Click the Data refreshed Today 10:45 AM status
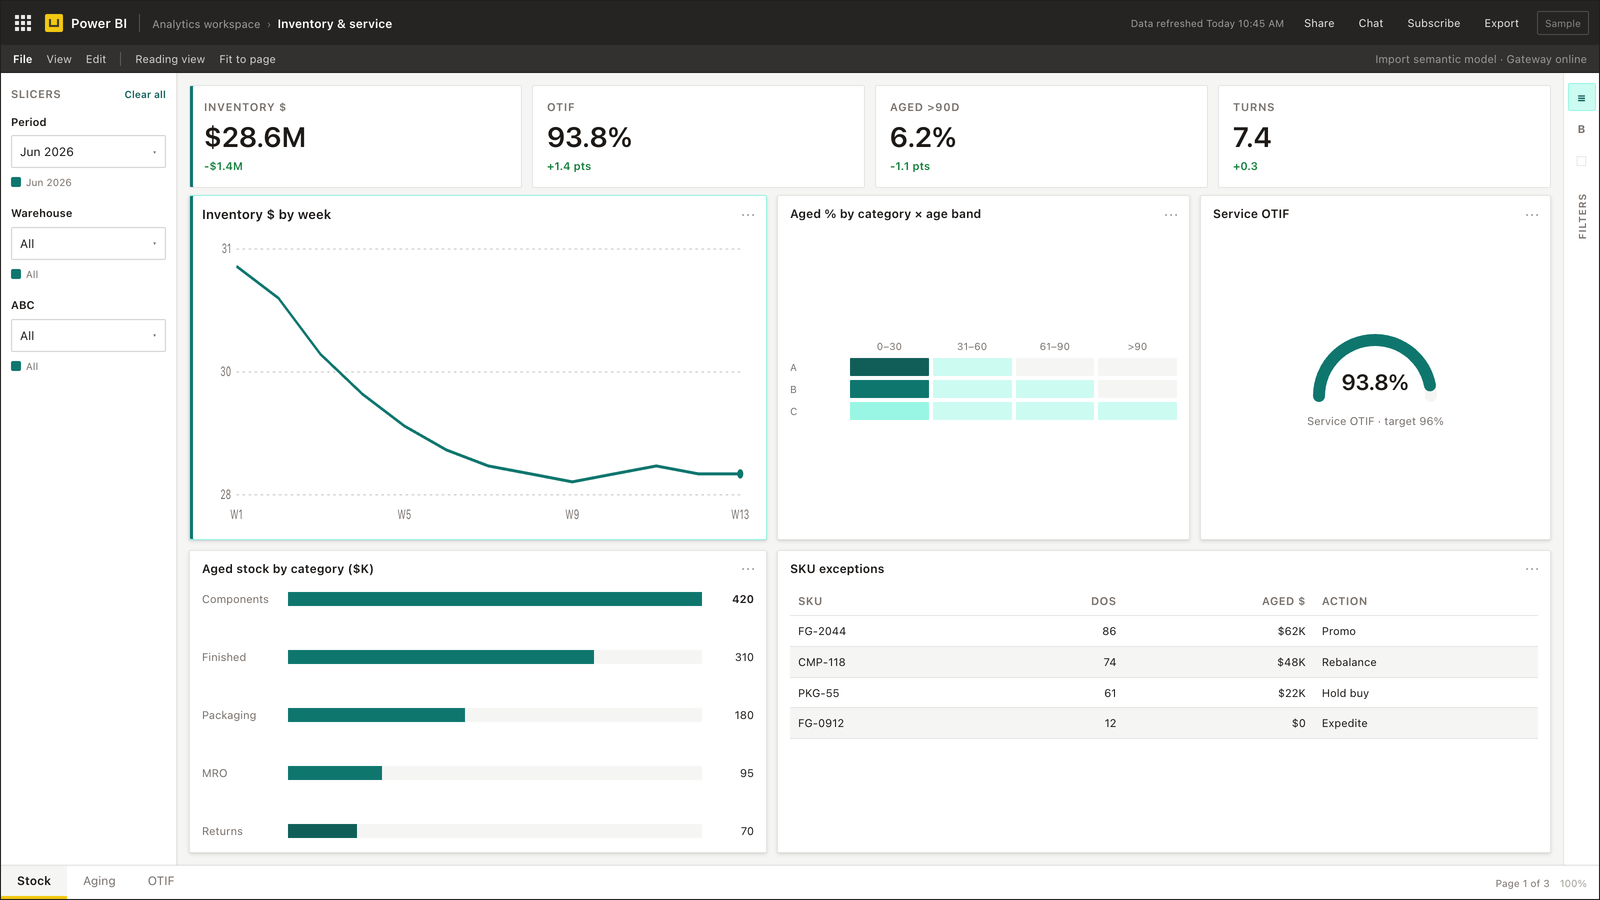 coord(1207,24)
